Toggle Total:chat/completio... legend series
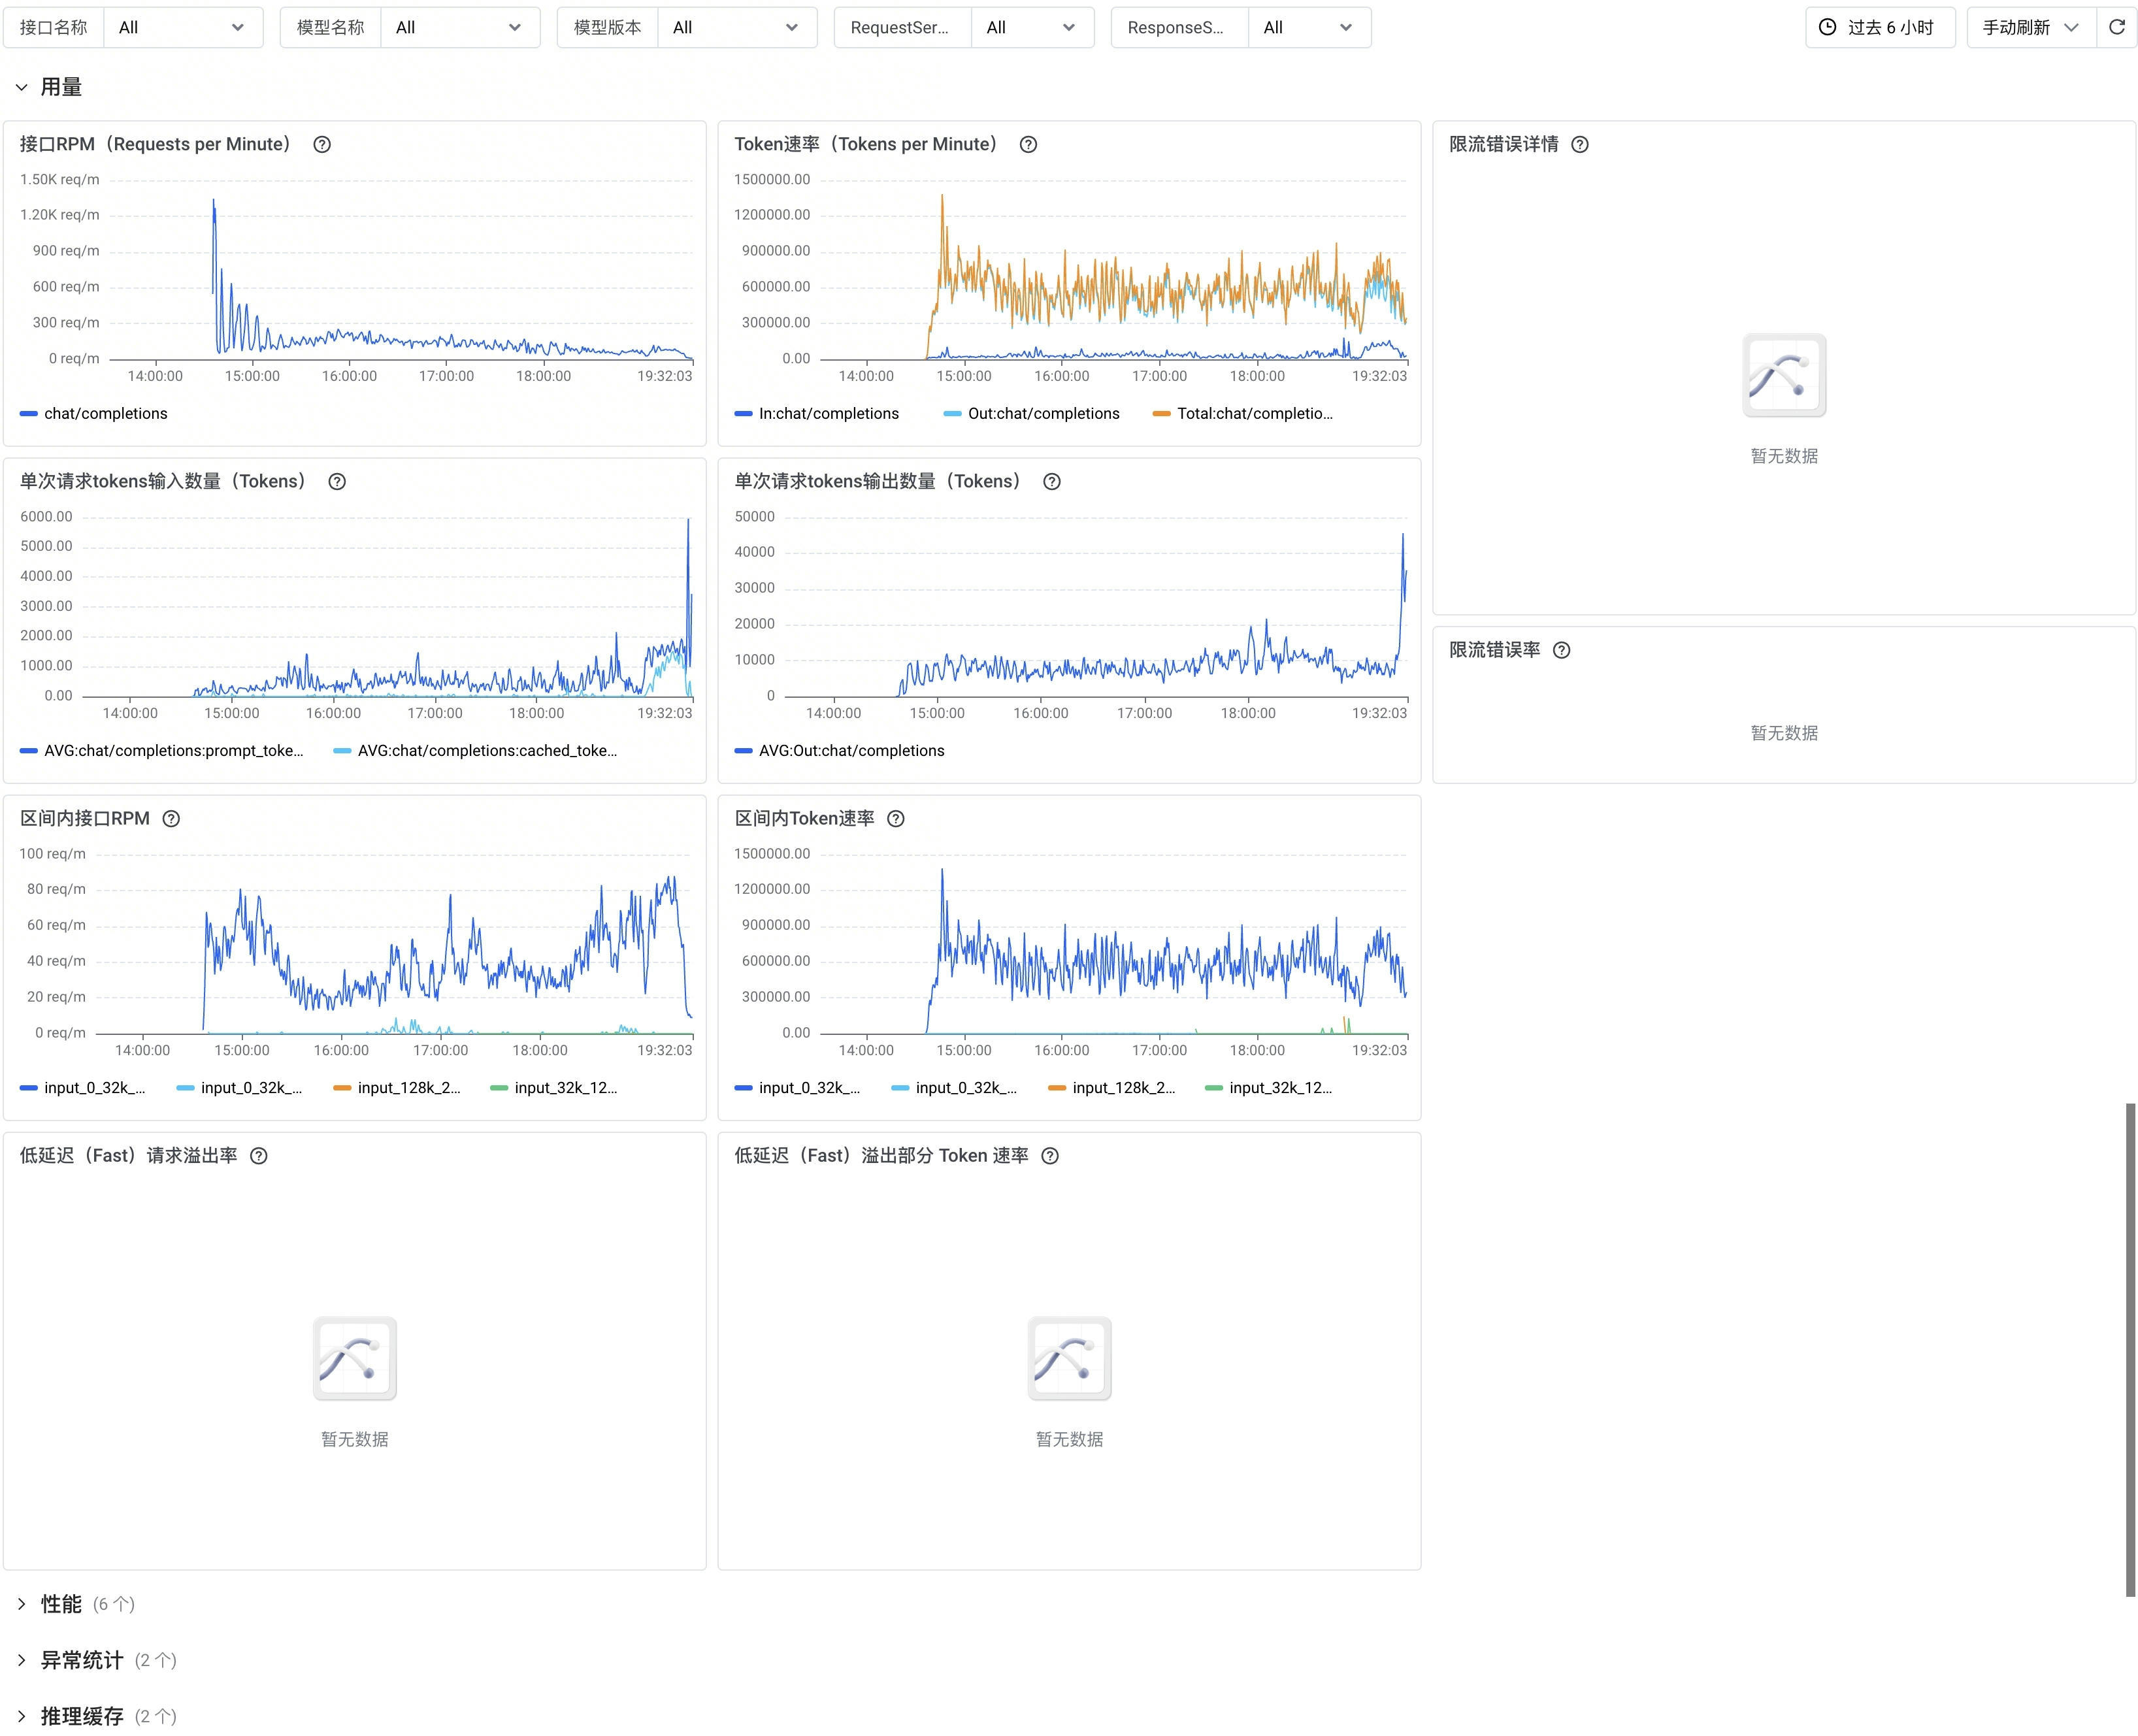 pyautogui.click(x=1243, y=413)
